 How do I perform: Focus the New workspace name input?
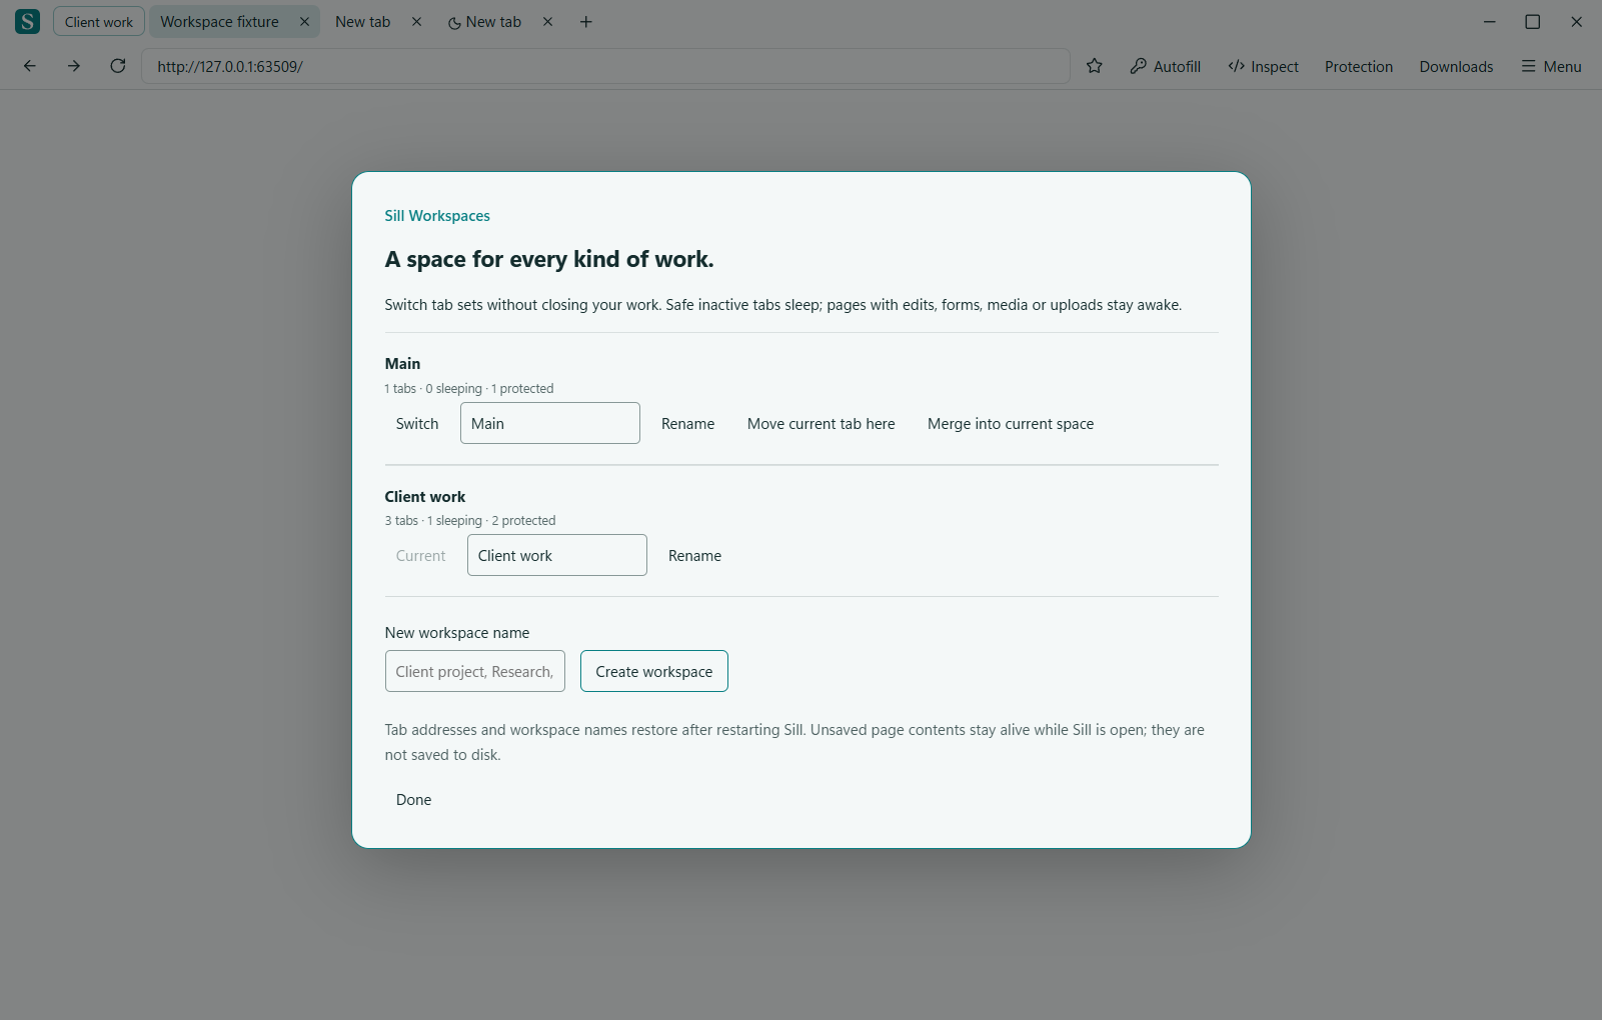pos(475,671)
